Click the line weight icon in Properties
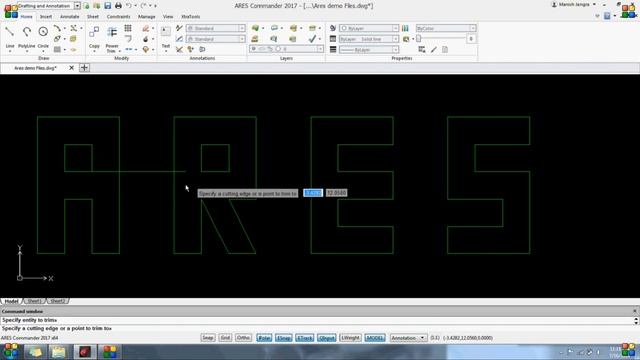Image resolution: width=640 pixels, height=360 pixels. pyautogui.click(x=333, y=49)
